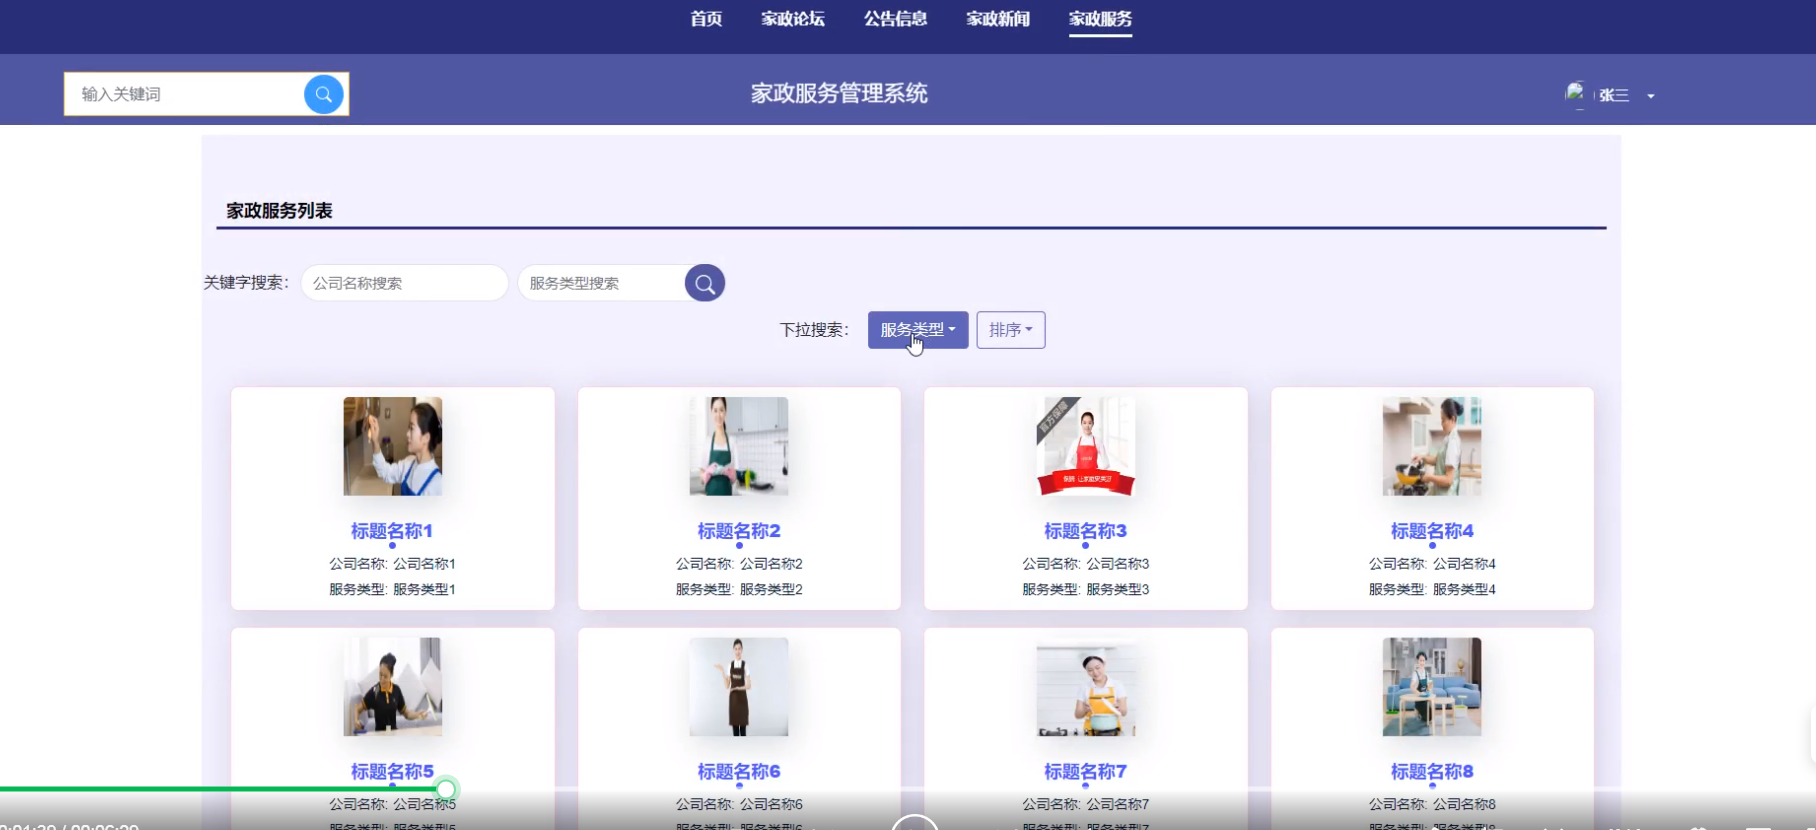Click the video progress slider handle
The width and height of the screenshot is (1816, 830).
446,789
